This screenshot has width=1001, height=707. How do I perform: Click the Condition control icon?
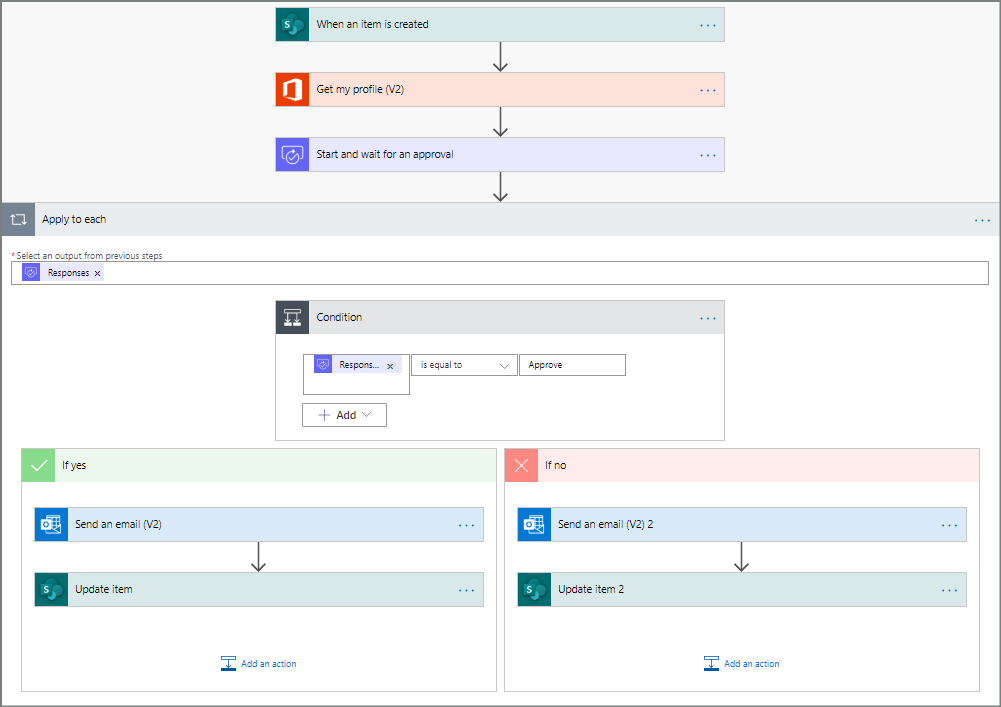[x=292, y=317]
